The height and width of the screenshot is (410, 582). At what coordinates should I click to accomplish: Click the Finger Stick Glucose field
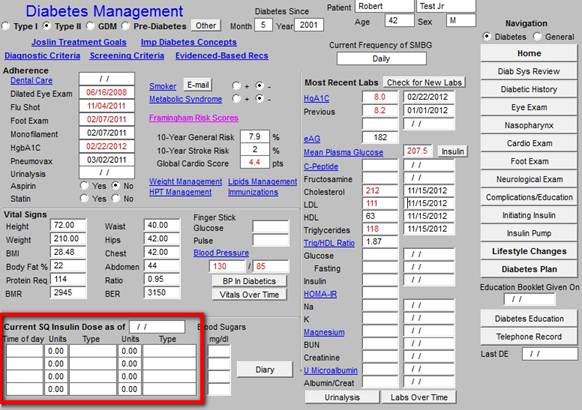click(270, 227)
